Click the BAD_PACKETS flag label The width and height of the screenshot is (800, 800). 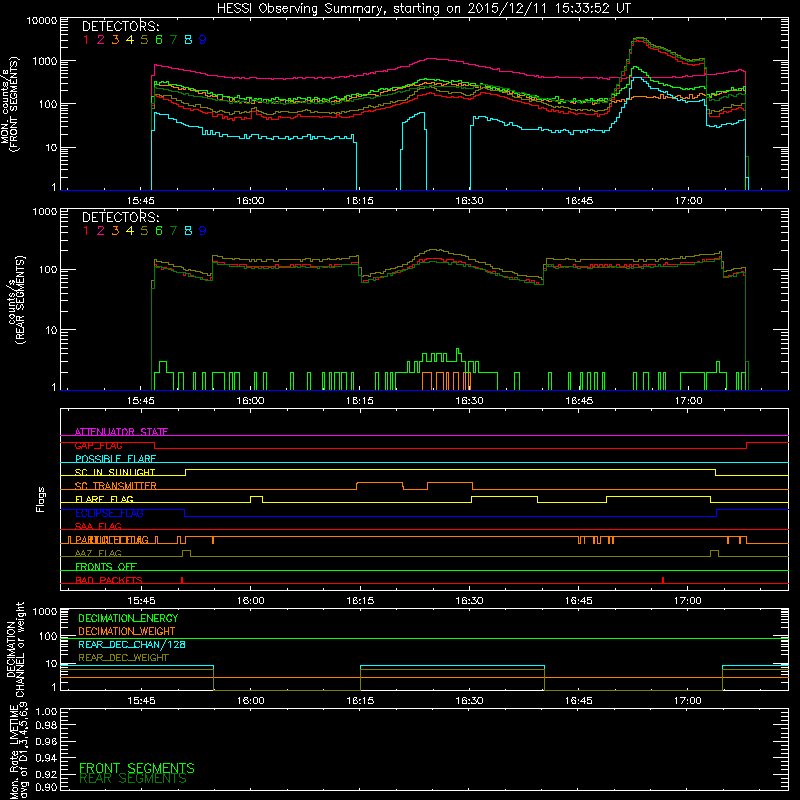pyautogui.click(x=109, y=580)
